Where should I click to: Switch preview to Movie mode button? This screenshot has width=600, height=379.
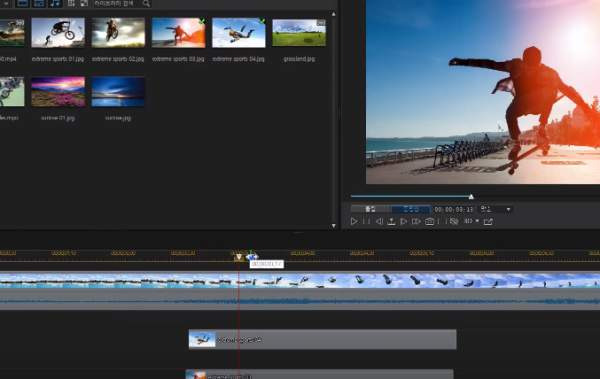coord(411,209)
